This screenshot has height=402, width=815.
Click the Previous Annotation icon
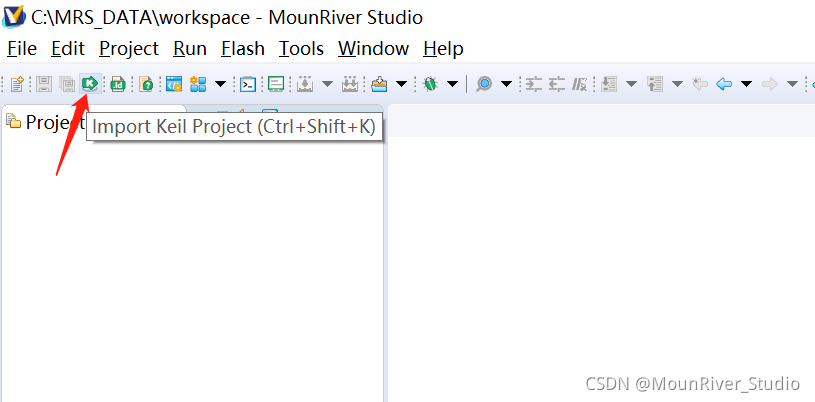pyautogui.click(x=654, y=84)
